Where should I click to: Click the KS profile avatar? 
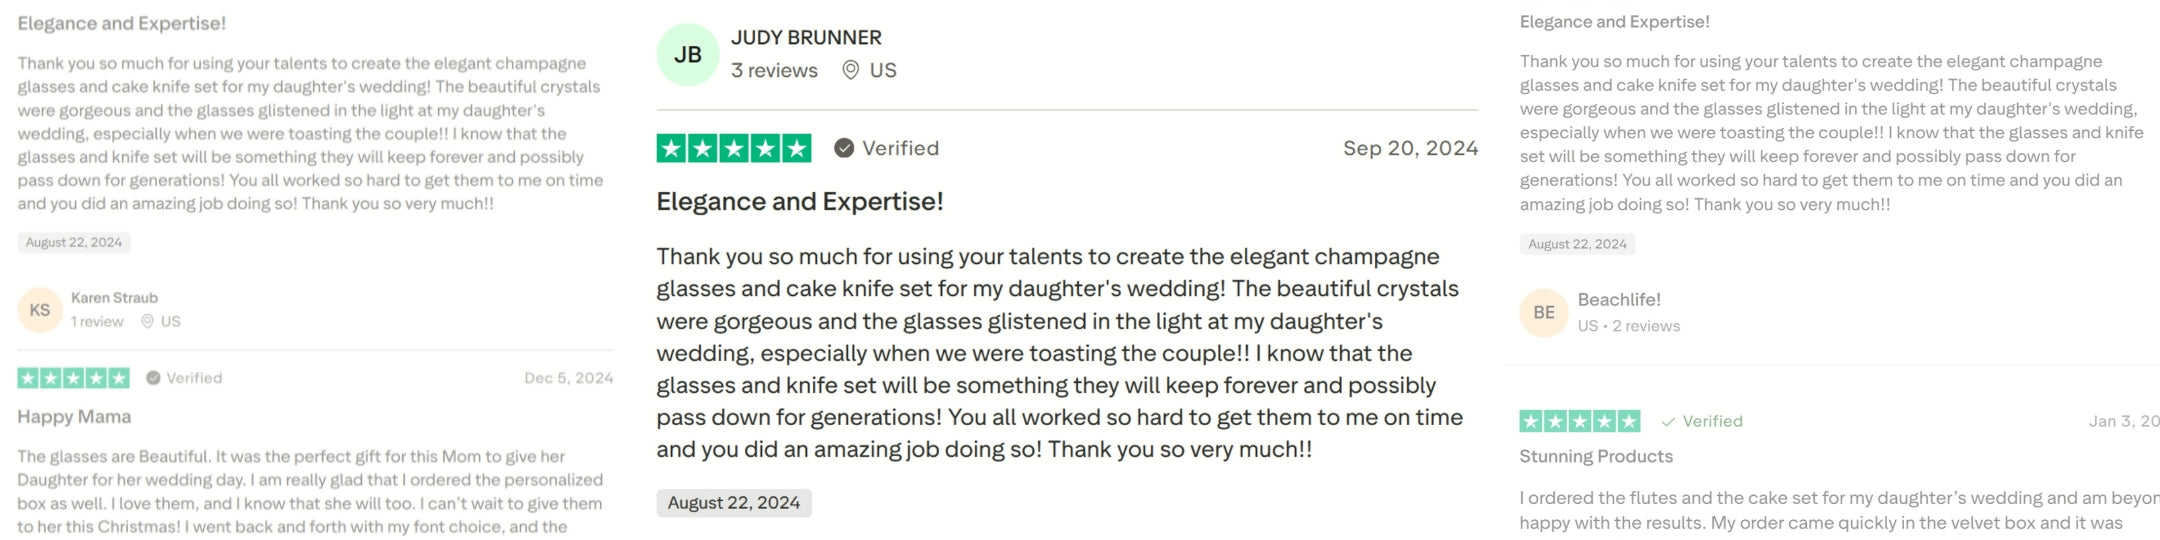coord(40,310)
